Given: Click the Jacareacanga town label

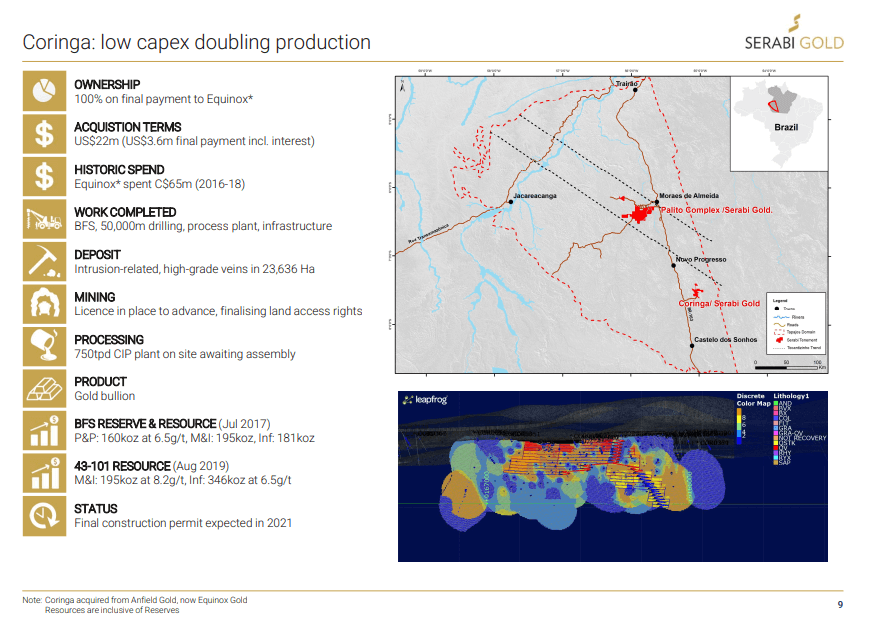Looking at the screenshot, I should (535, 196).
